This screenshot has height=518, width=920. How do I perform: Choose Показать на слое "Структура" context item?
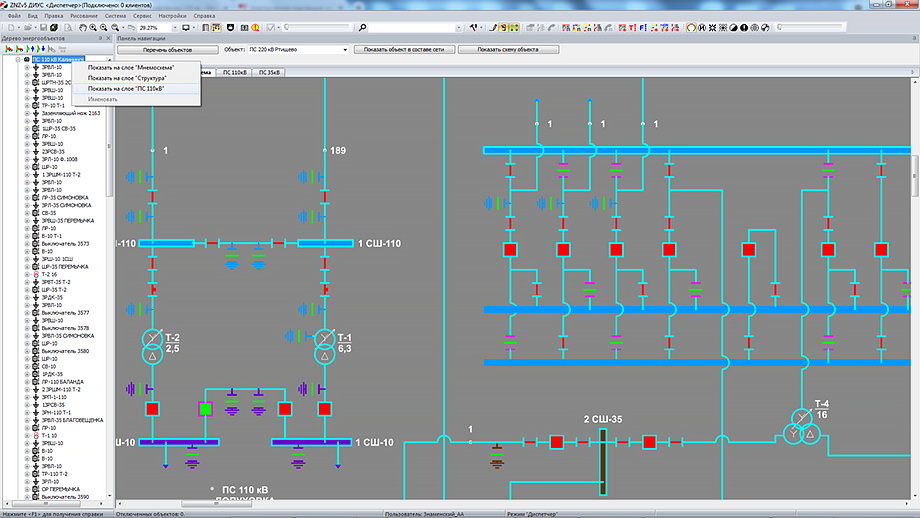pos(127,78)
